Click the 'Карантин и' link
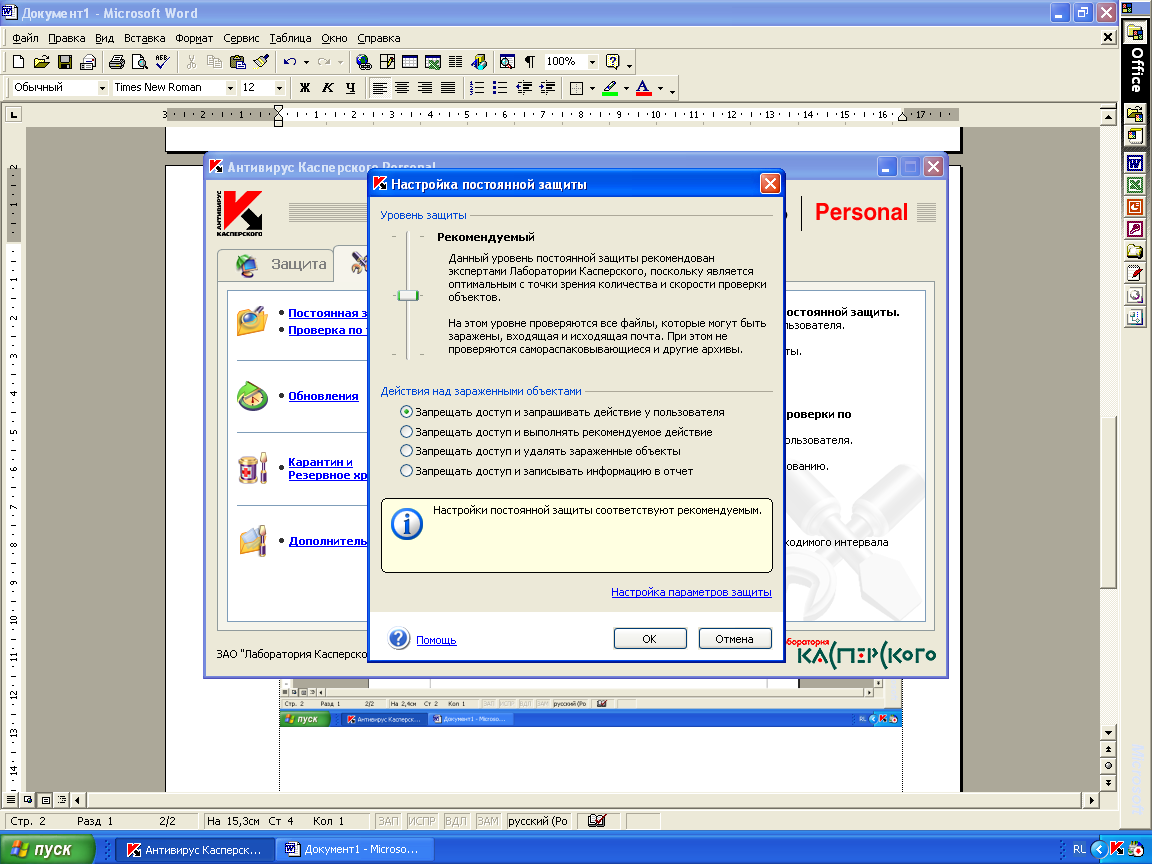Screen dimensions: 1152x864 pyautogui.click(x=320, y=462)
